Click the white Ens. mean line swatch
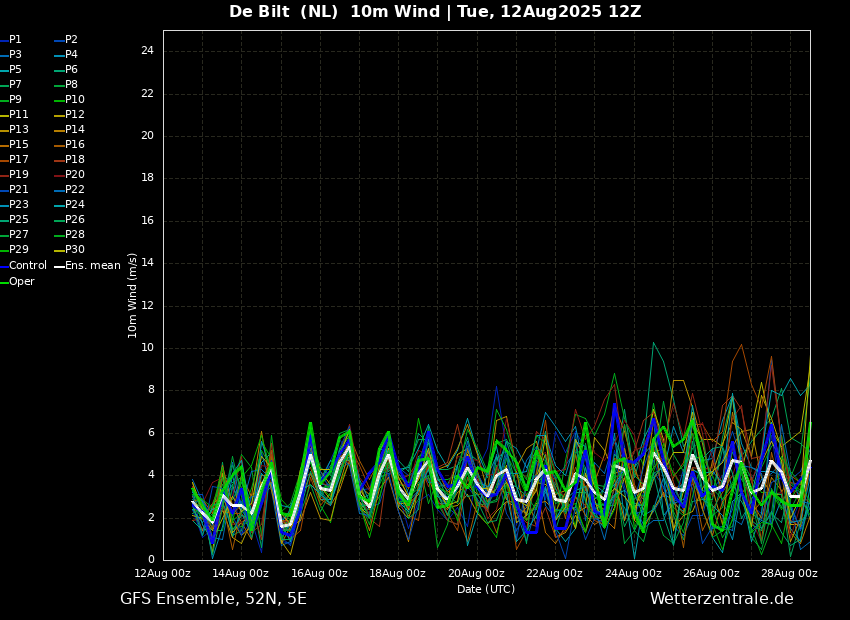850x620 pixels. click(59, 267)
